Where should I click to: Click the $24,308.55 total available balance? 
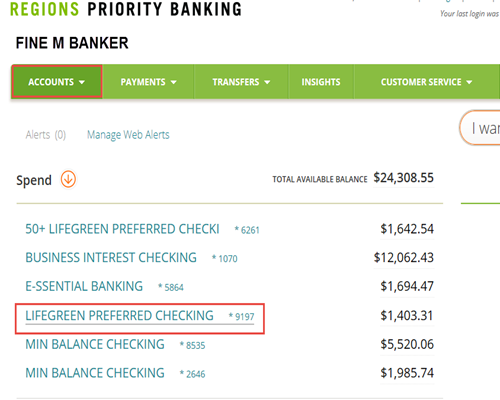403,178
